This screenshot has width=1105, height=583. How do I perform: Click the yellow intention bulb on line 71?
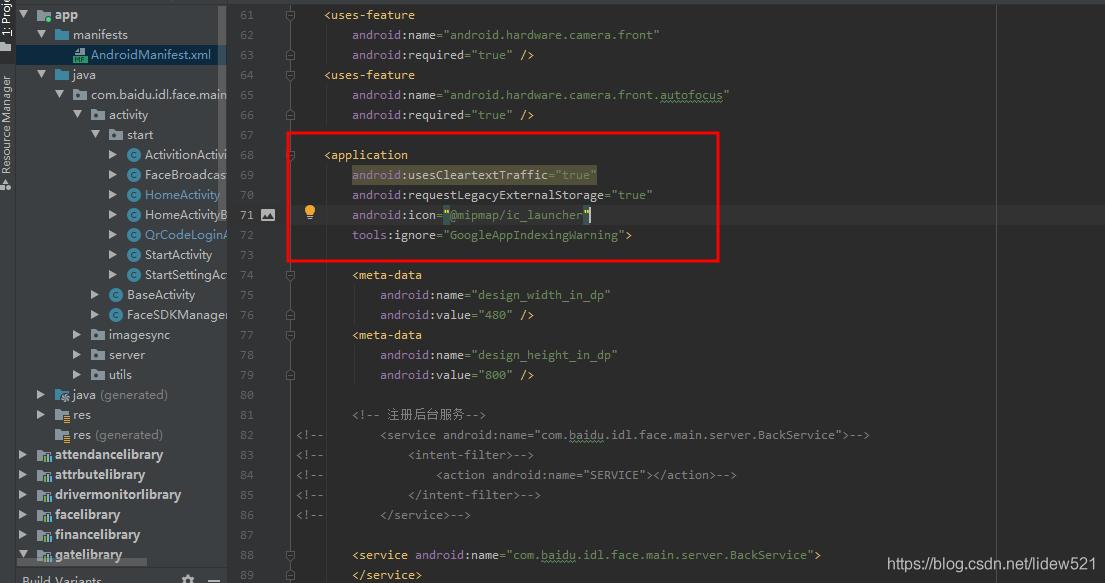tap(309, 211)
